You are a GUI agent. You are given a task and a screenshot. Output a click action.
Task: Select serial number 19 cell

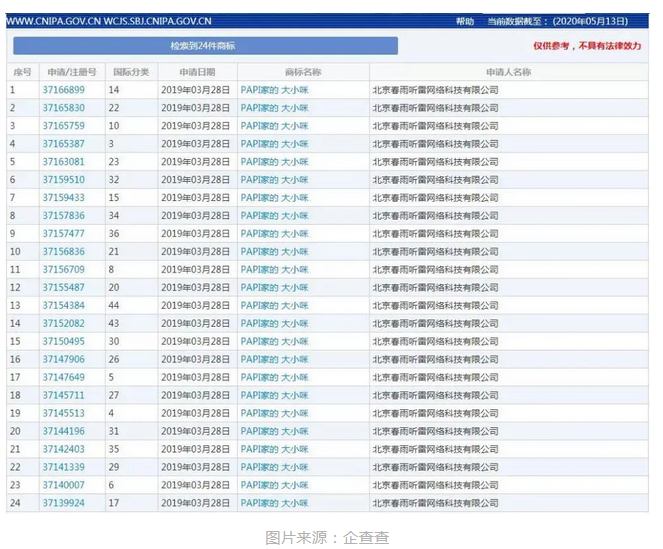click(x=22, y=413)
